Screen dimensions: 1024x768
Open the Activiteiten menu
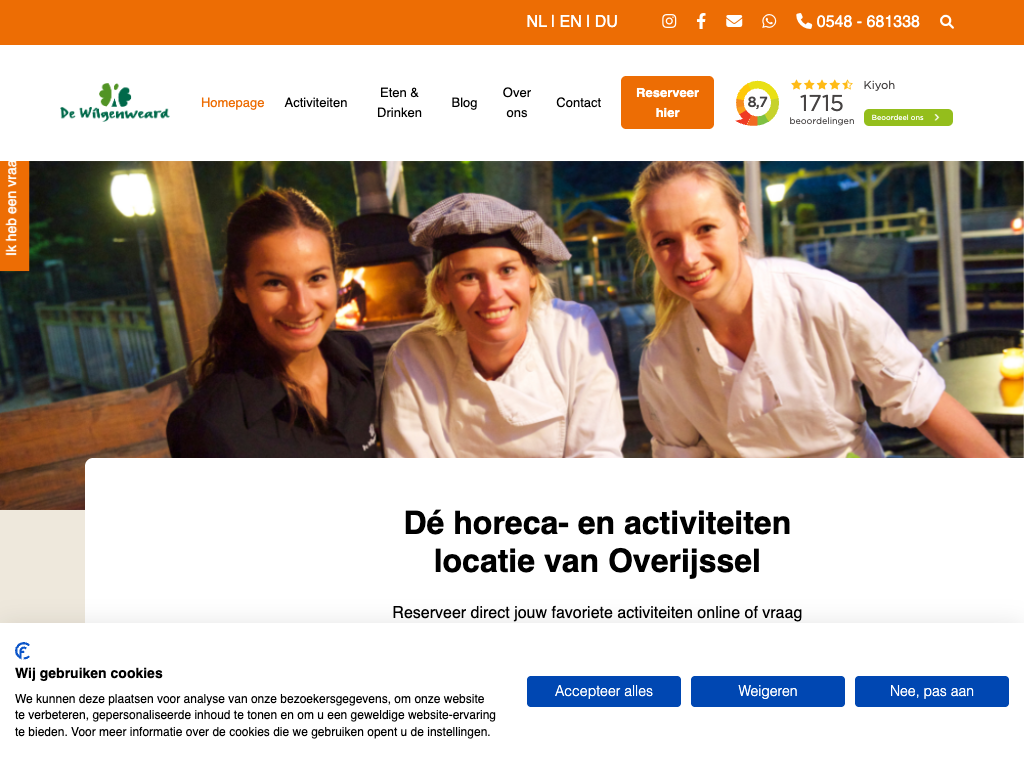(315, 103)
